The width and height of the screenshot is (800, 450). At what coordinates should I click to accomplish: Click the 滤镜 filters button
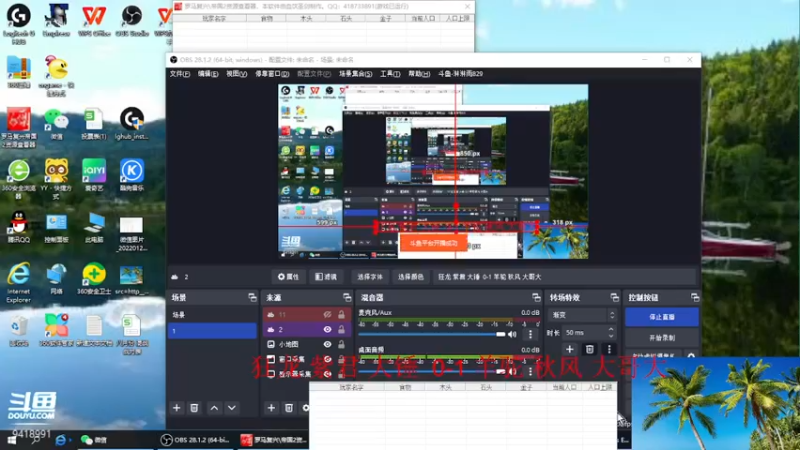[326, 277]
